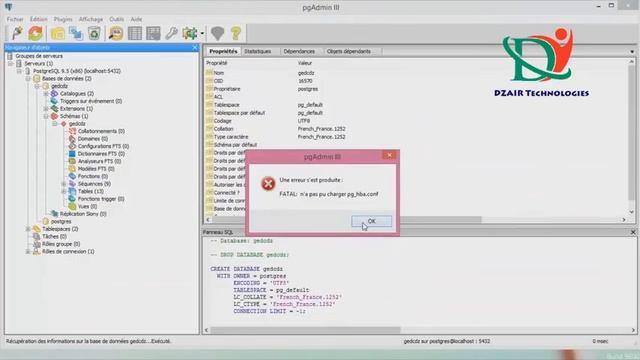Select the gedcdz database in the tree
This screenshot has height=360, width=640.
click(x=59, y=86)
